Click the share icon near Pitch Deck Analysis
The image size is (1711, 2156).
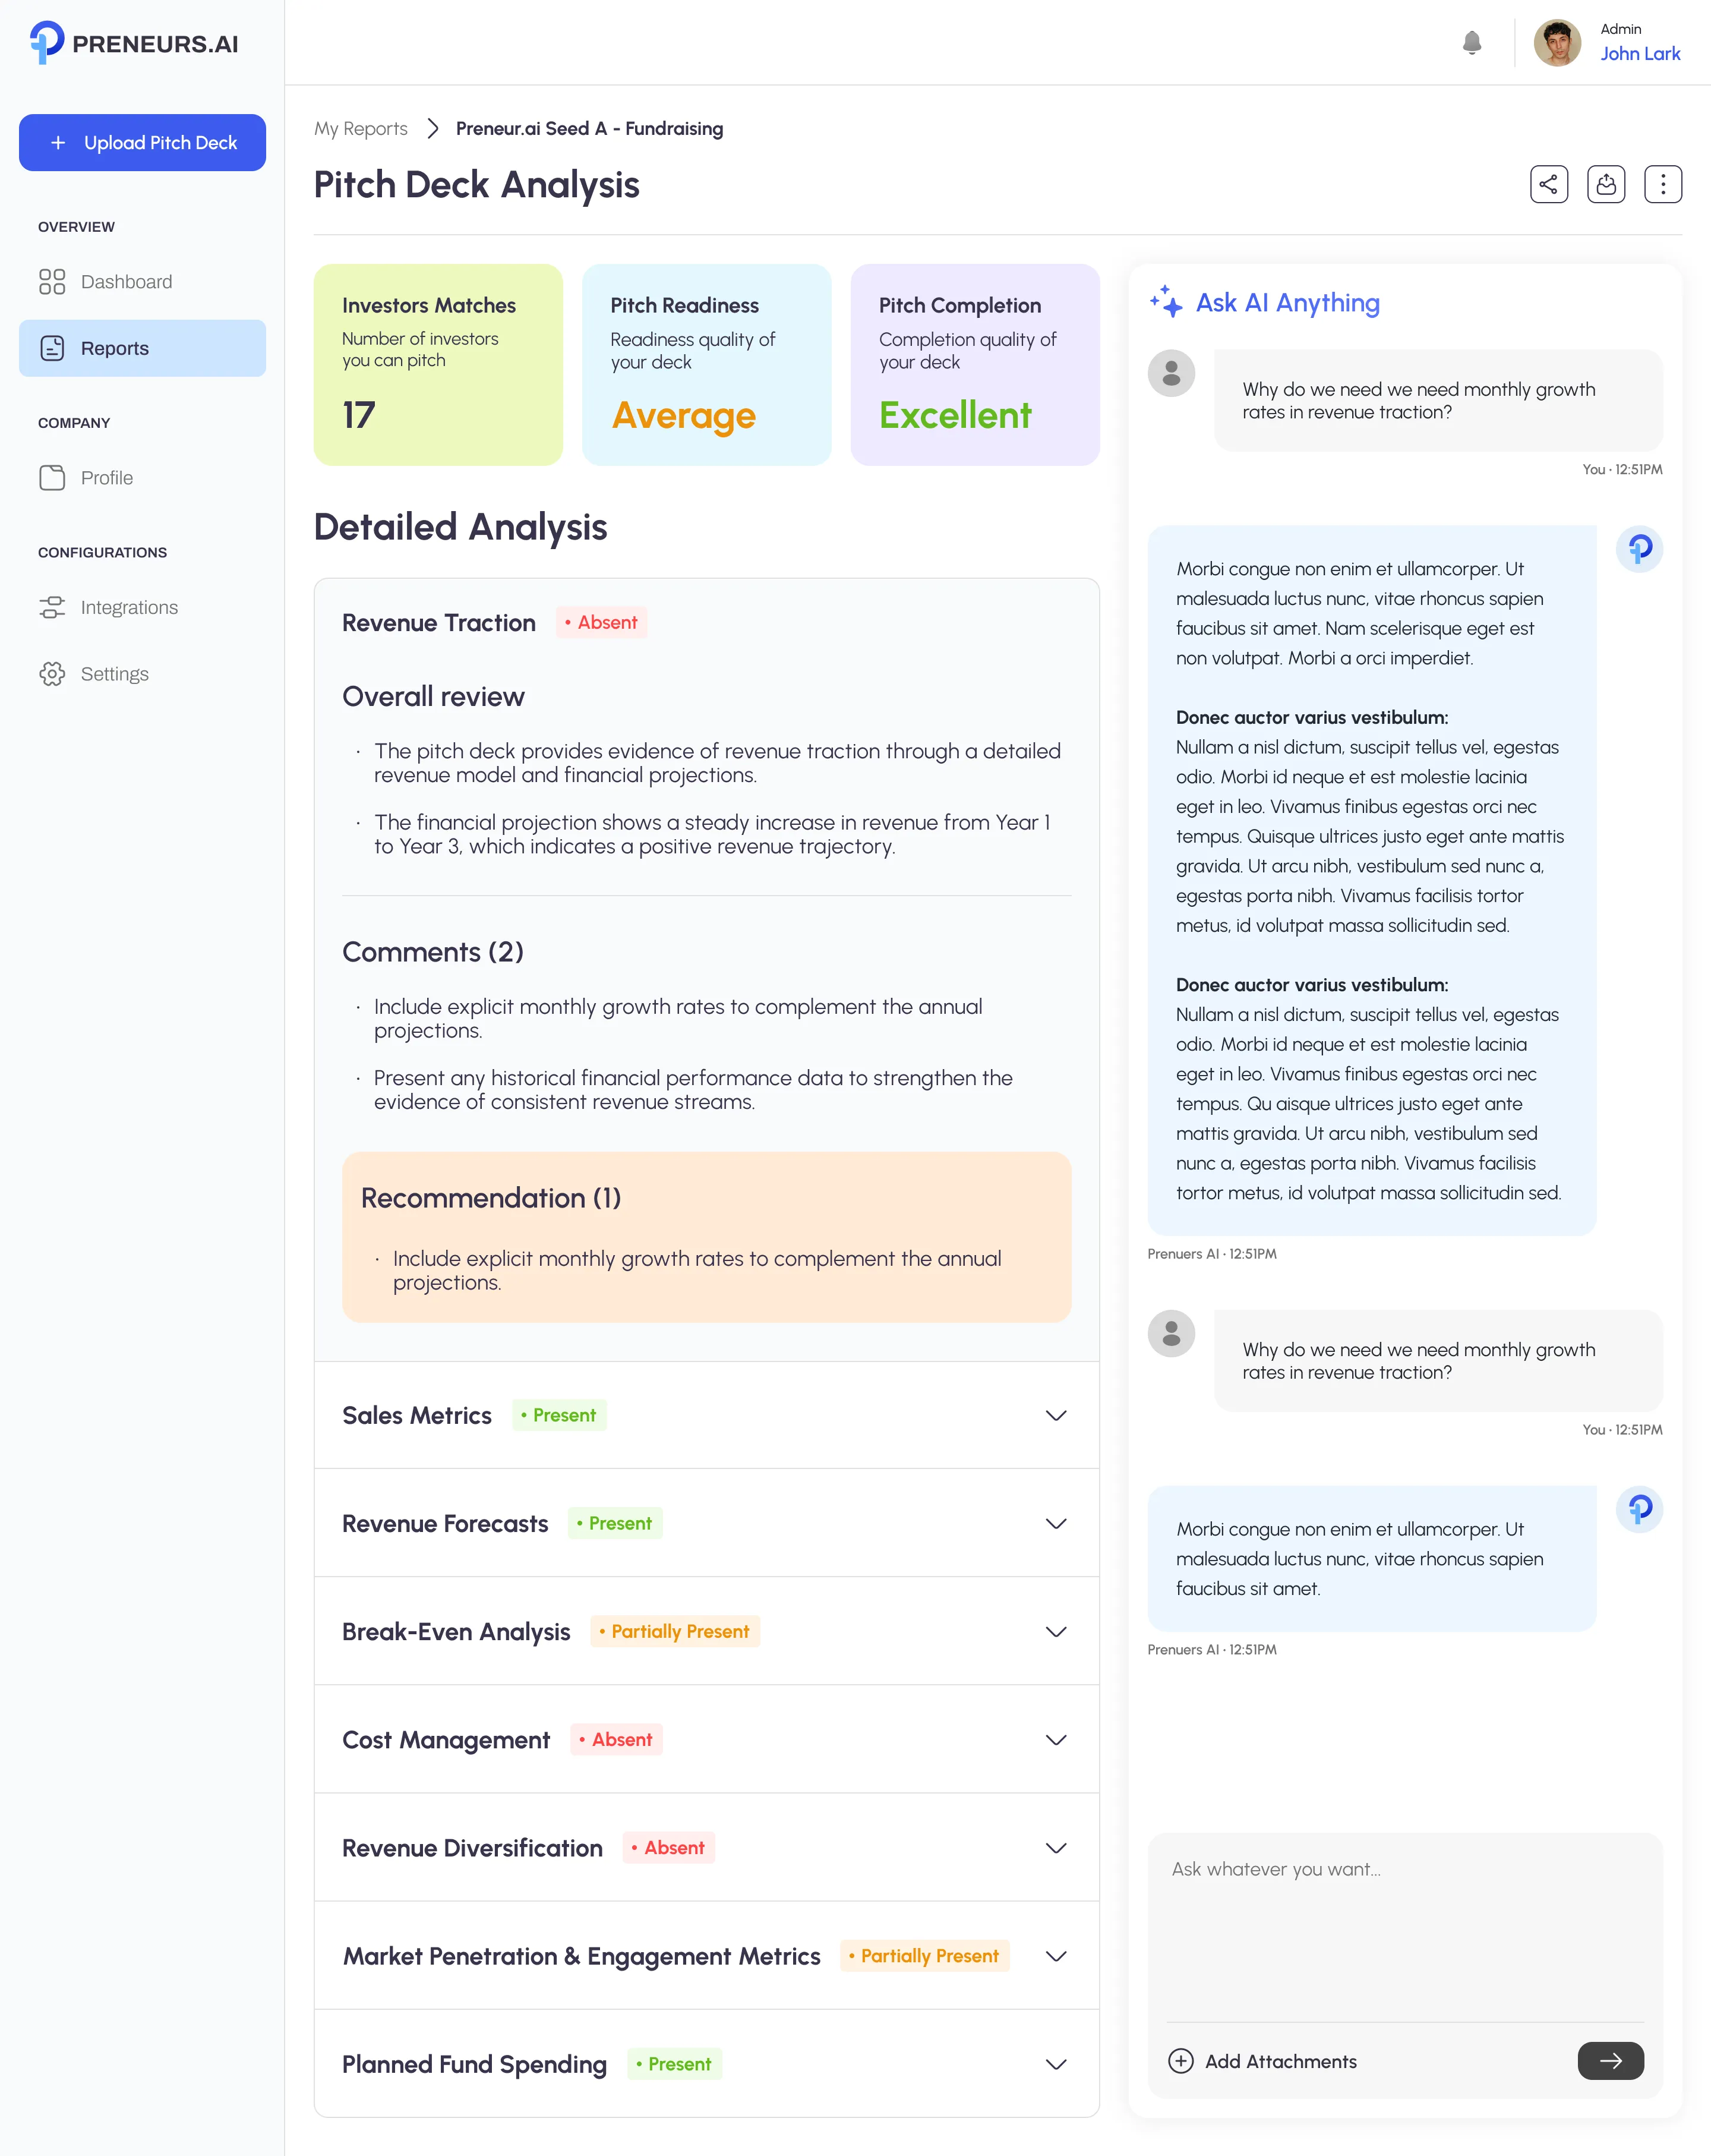point(1548,184)
